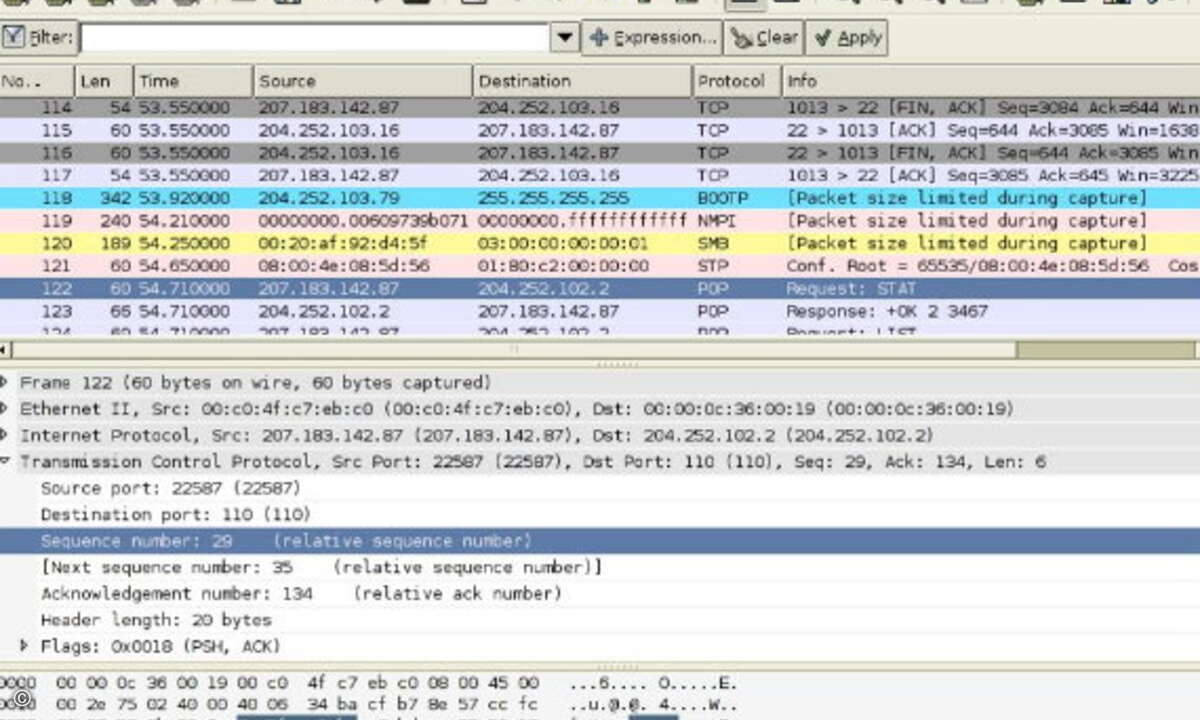Select the Frame 122 details row
Image resolution: width=1200 pixels, height=720 pixels.
(600, 382)
